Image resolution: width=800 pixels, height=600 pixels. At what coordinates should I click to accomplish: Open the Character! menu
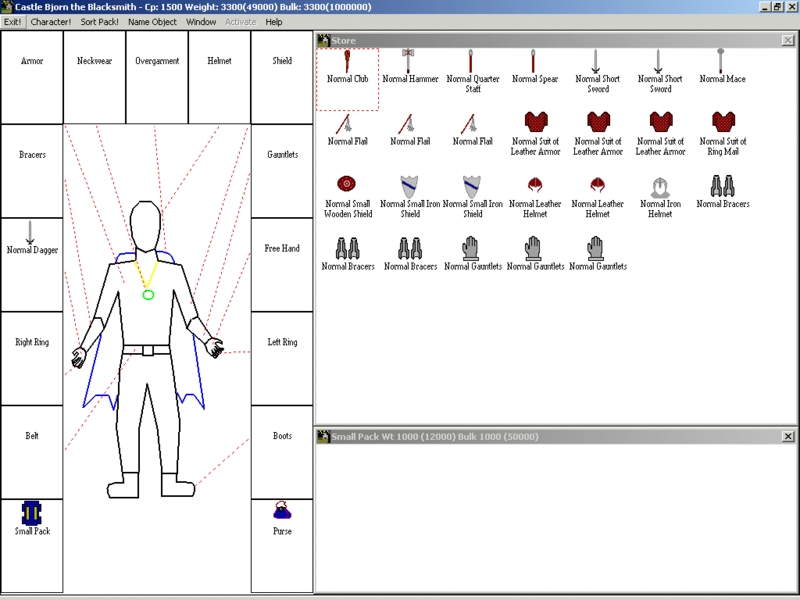50,21
